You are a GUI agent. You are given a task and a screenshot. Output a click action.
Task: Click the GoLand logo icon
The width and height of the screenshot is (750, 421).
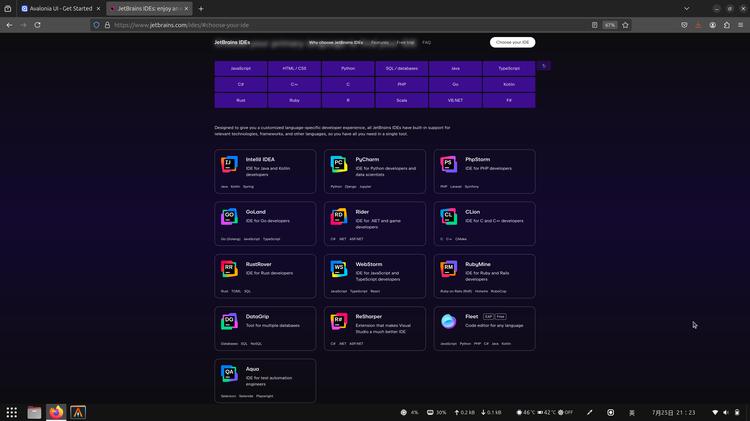point(229,216)
